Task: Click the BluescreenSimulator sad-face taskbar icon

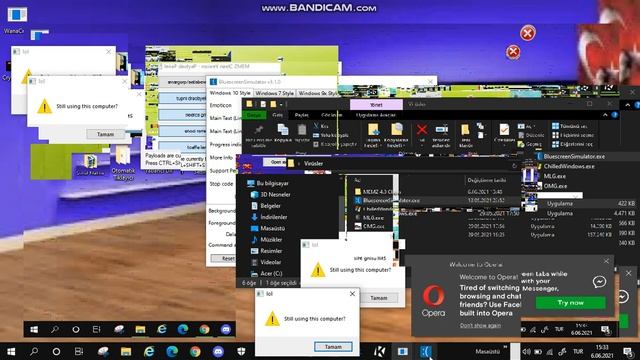Action: (x=425, y=351)
